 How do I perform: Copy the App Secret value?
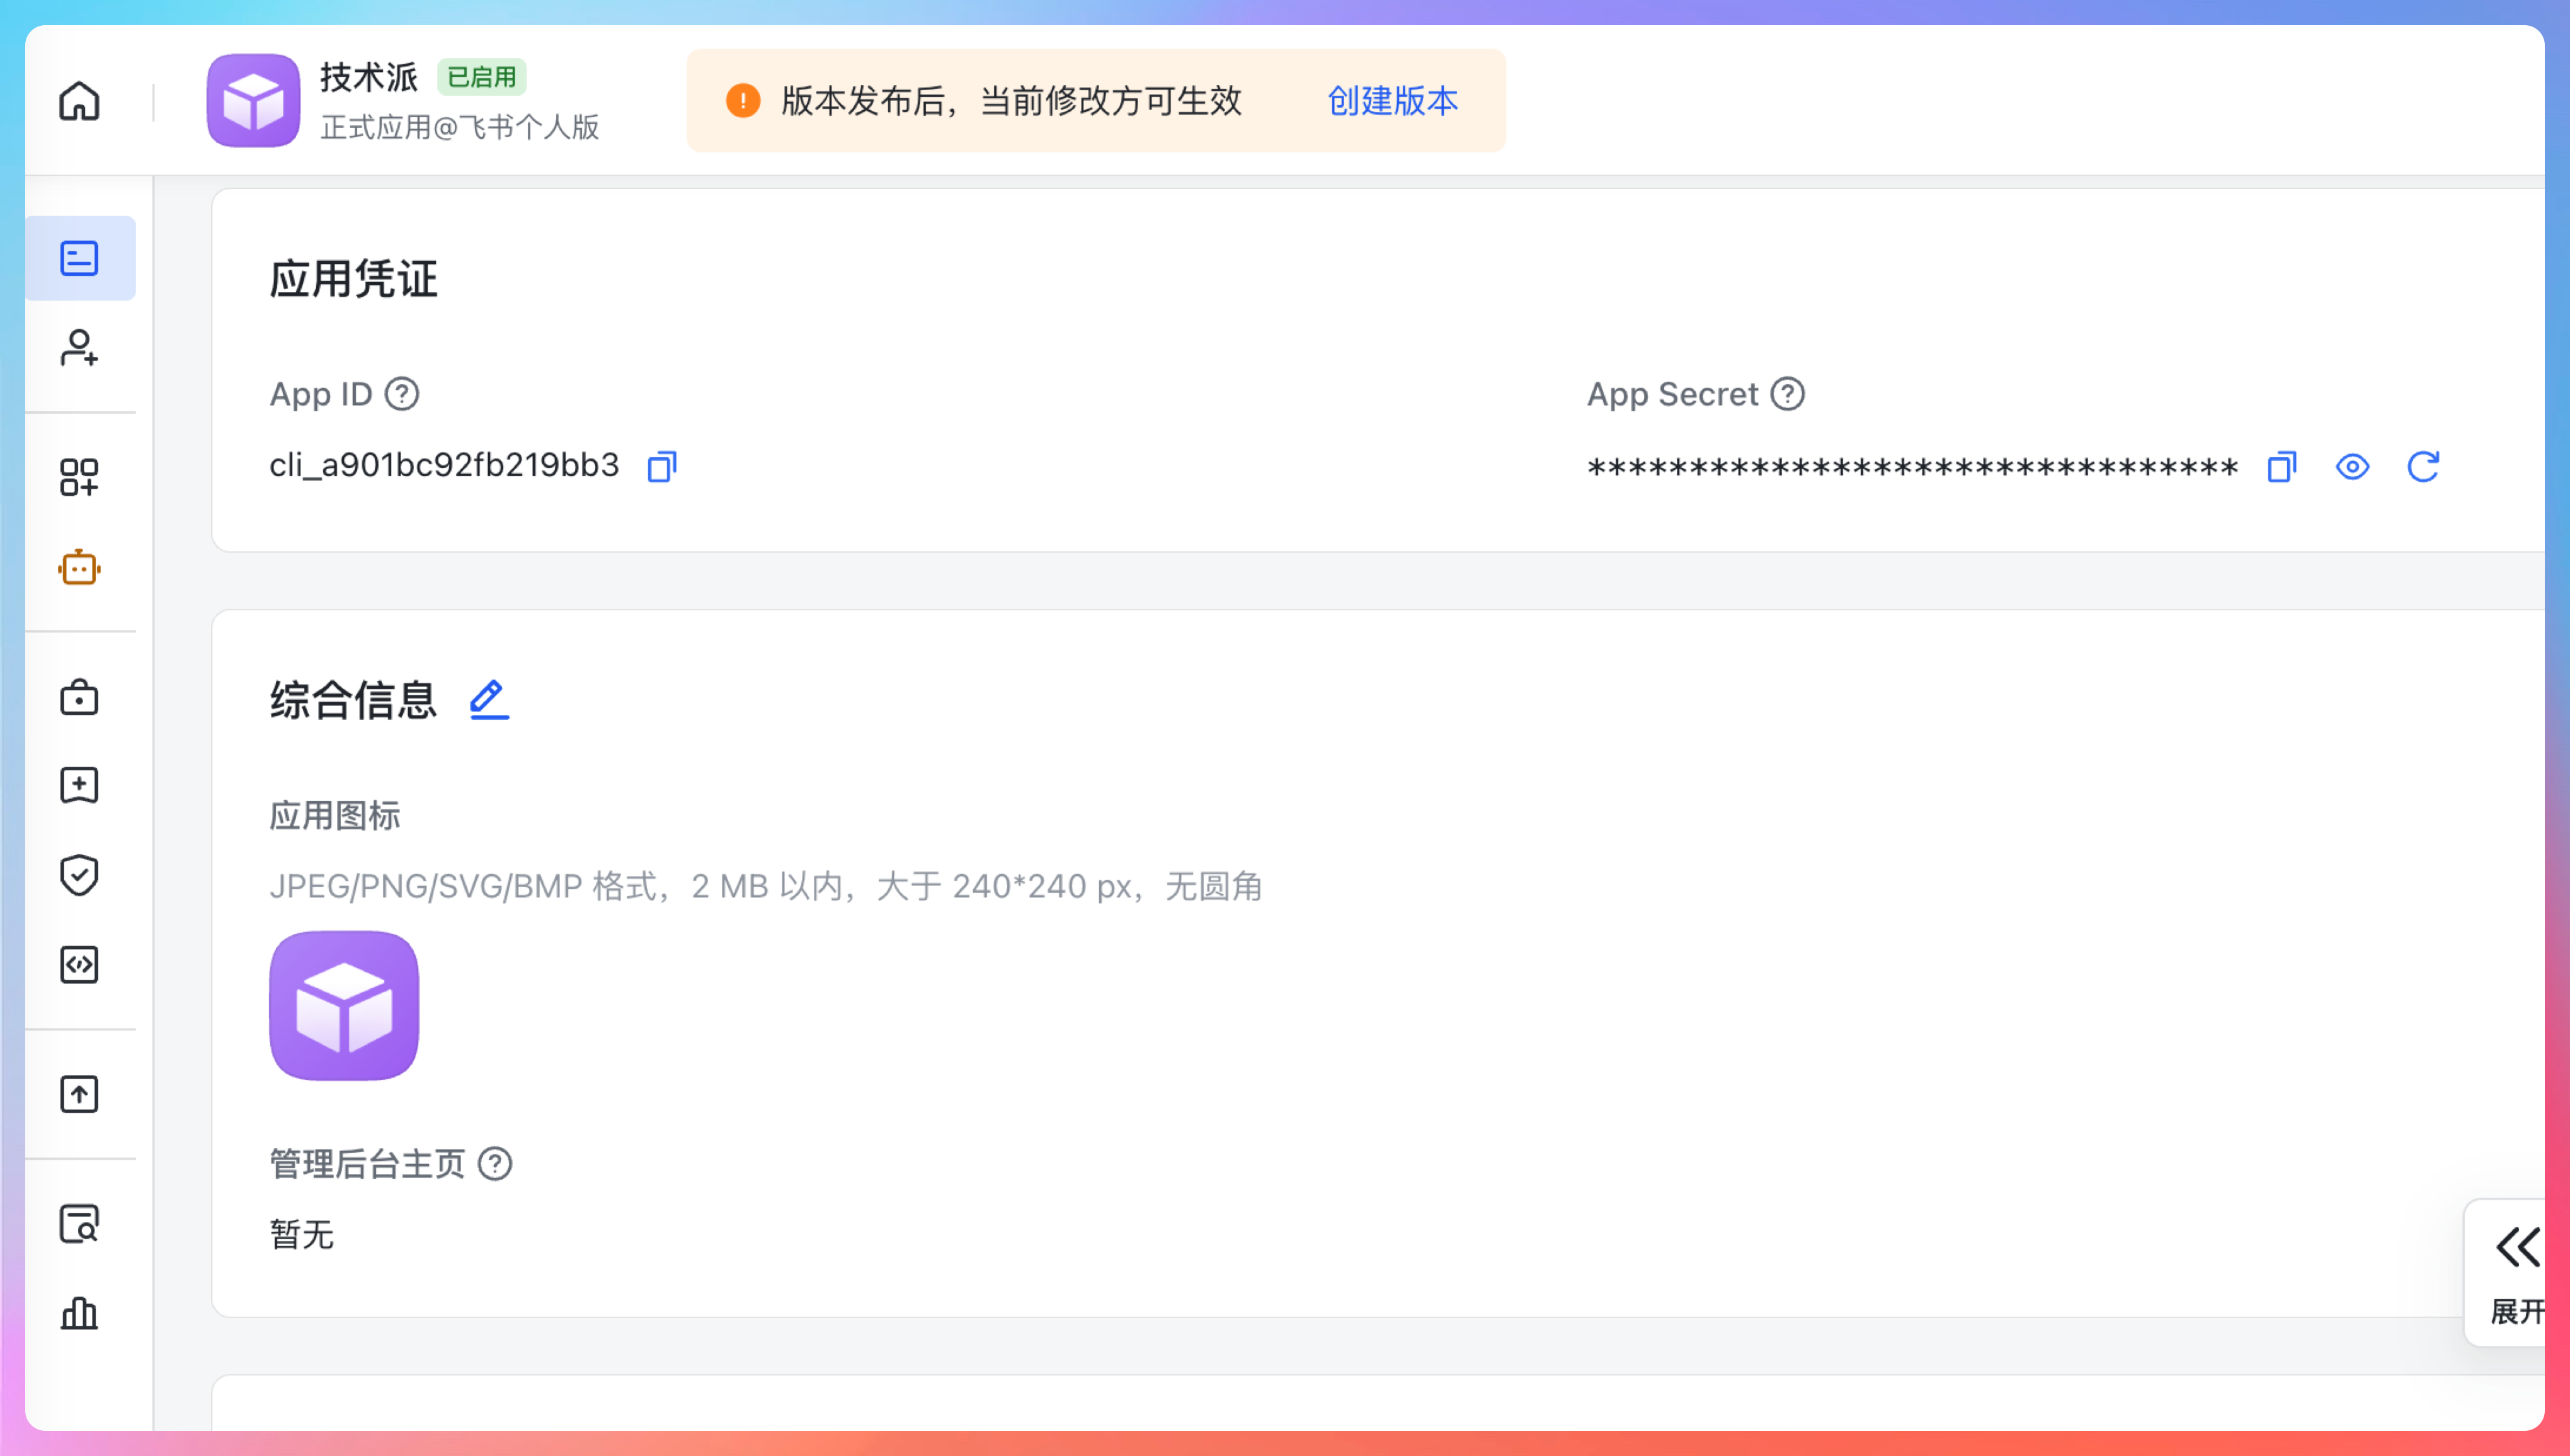click(x=2282, y=467)
